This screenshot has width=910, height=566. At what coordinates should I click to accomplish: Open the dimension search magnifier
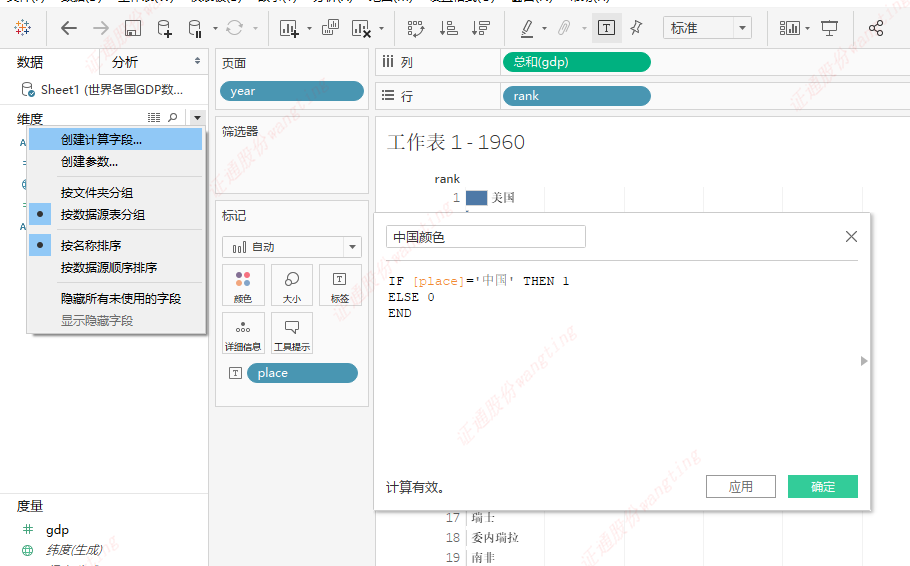(173, 117)
